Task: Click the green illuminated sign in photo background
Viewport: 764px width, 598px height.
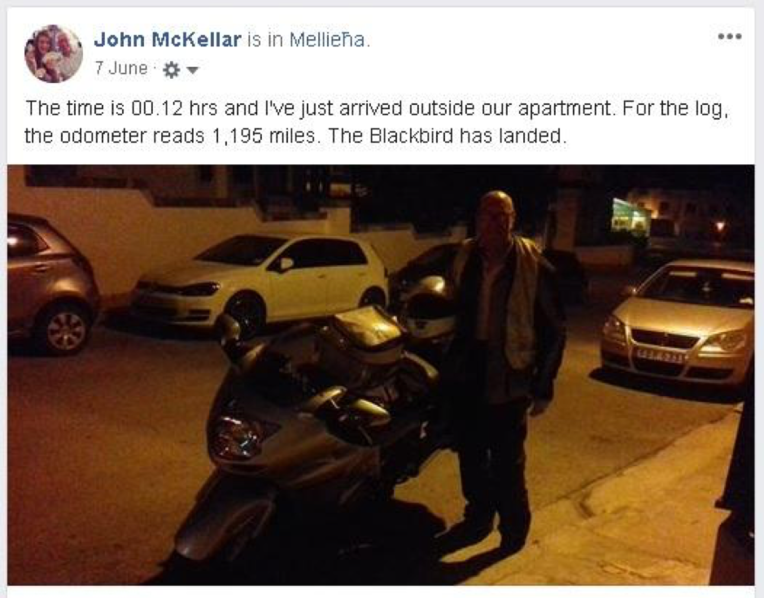Action: click(630, 215)
